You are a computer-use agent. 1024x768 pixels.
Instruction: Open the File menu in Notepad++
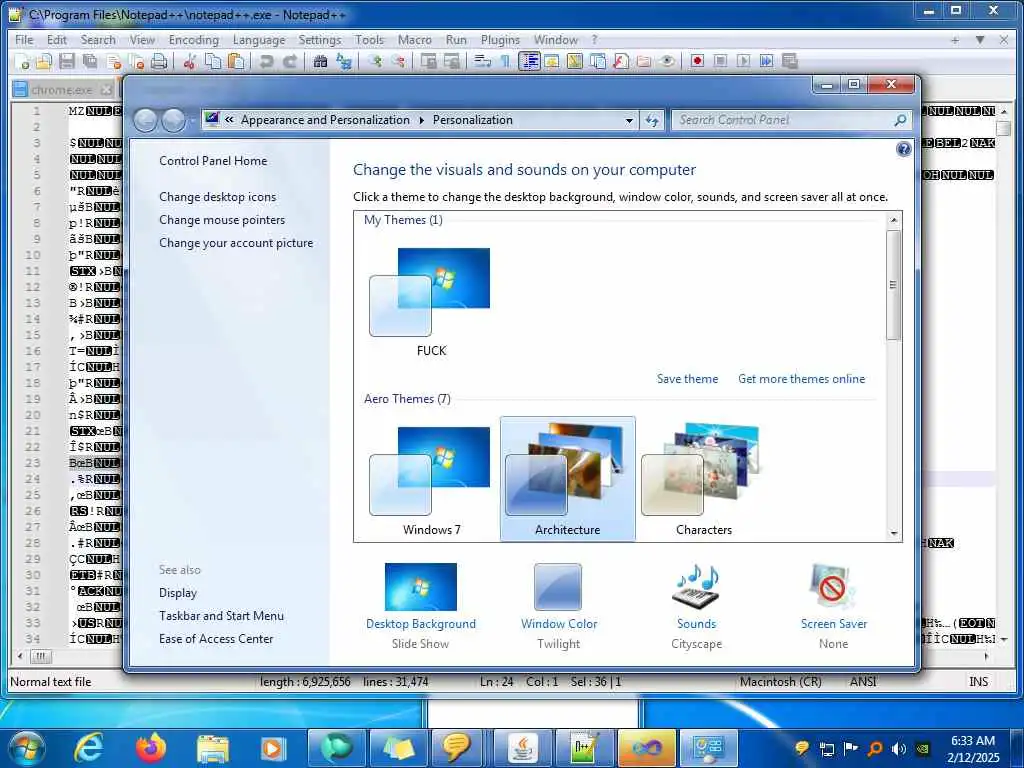24,40
